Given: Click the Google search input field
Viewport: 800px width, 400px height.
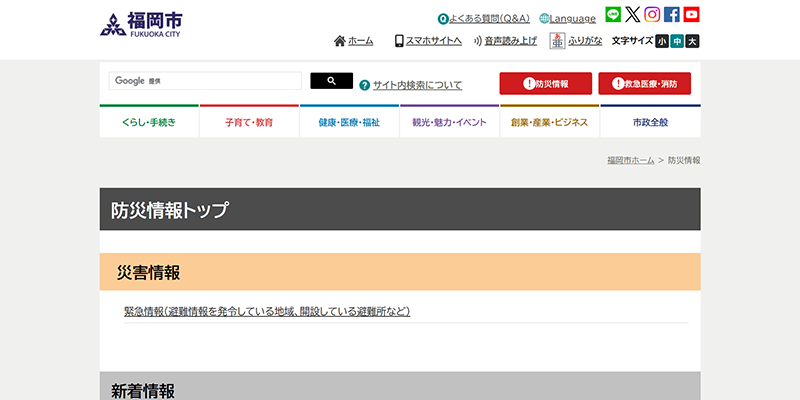Looking at the screenshot, I should (x=205, y=81).
